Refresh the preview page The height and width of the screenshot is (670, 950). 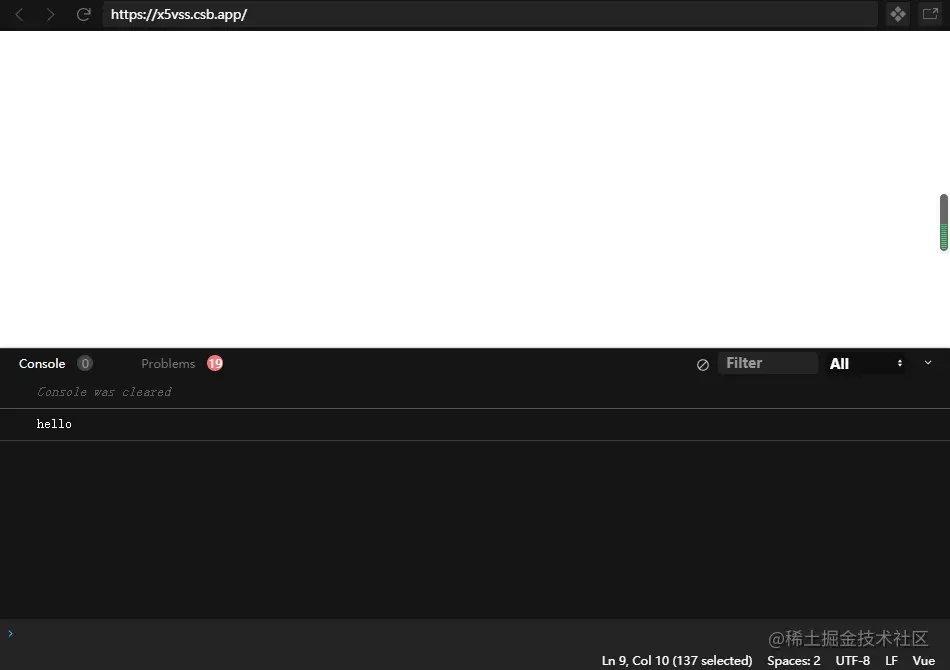point(84,15)
